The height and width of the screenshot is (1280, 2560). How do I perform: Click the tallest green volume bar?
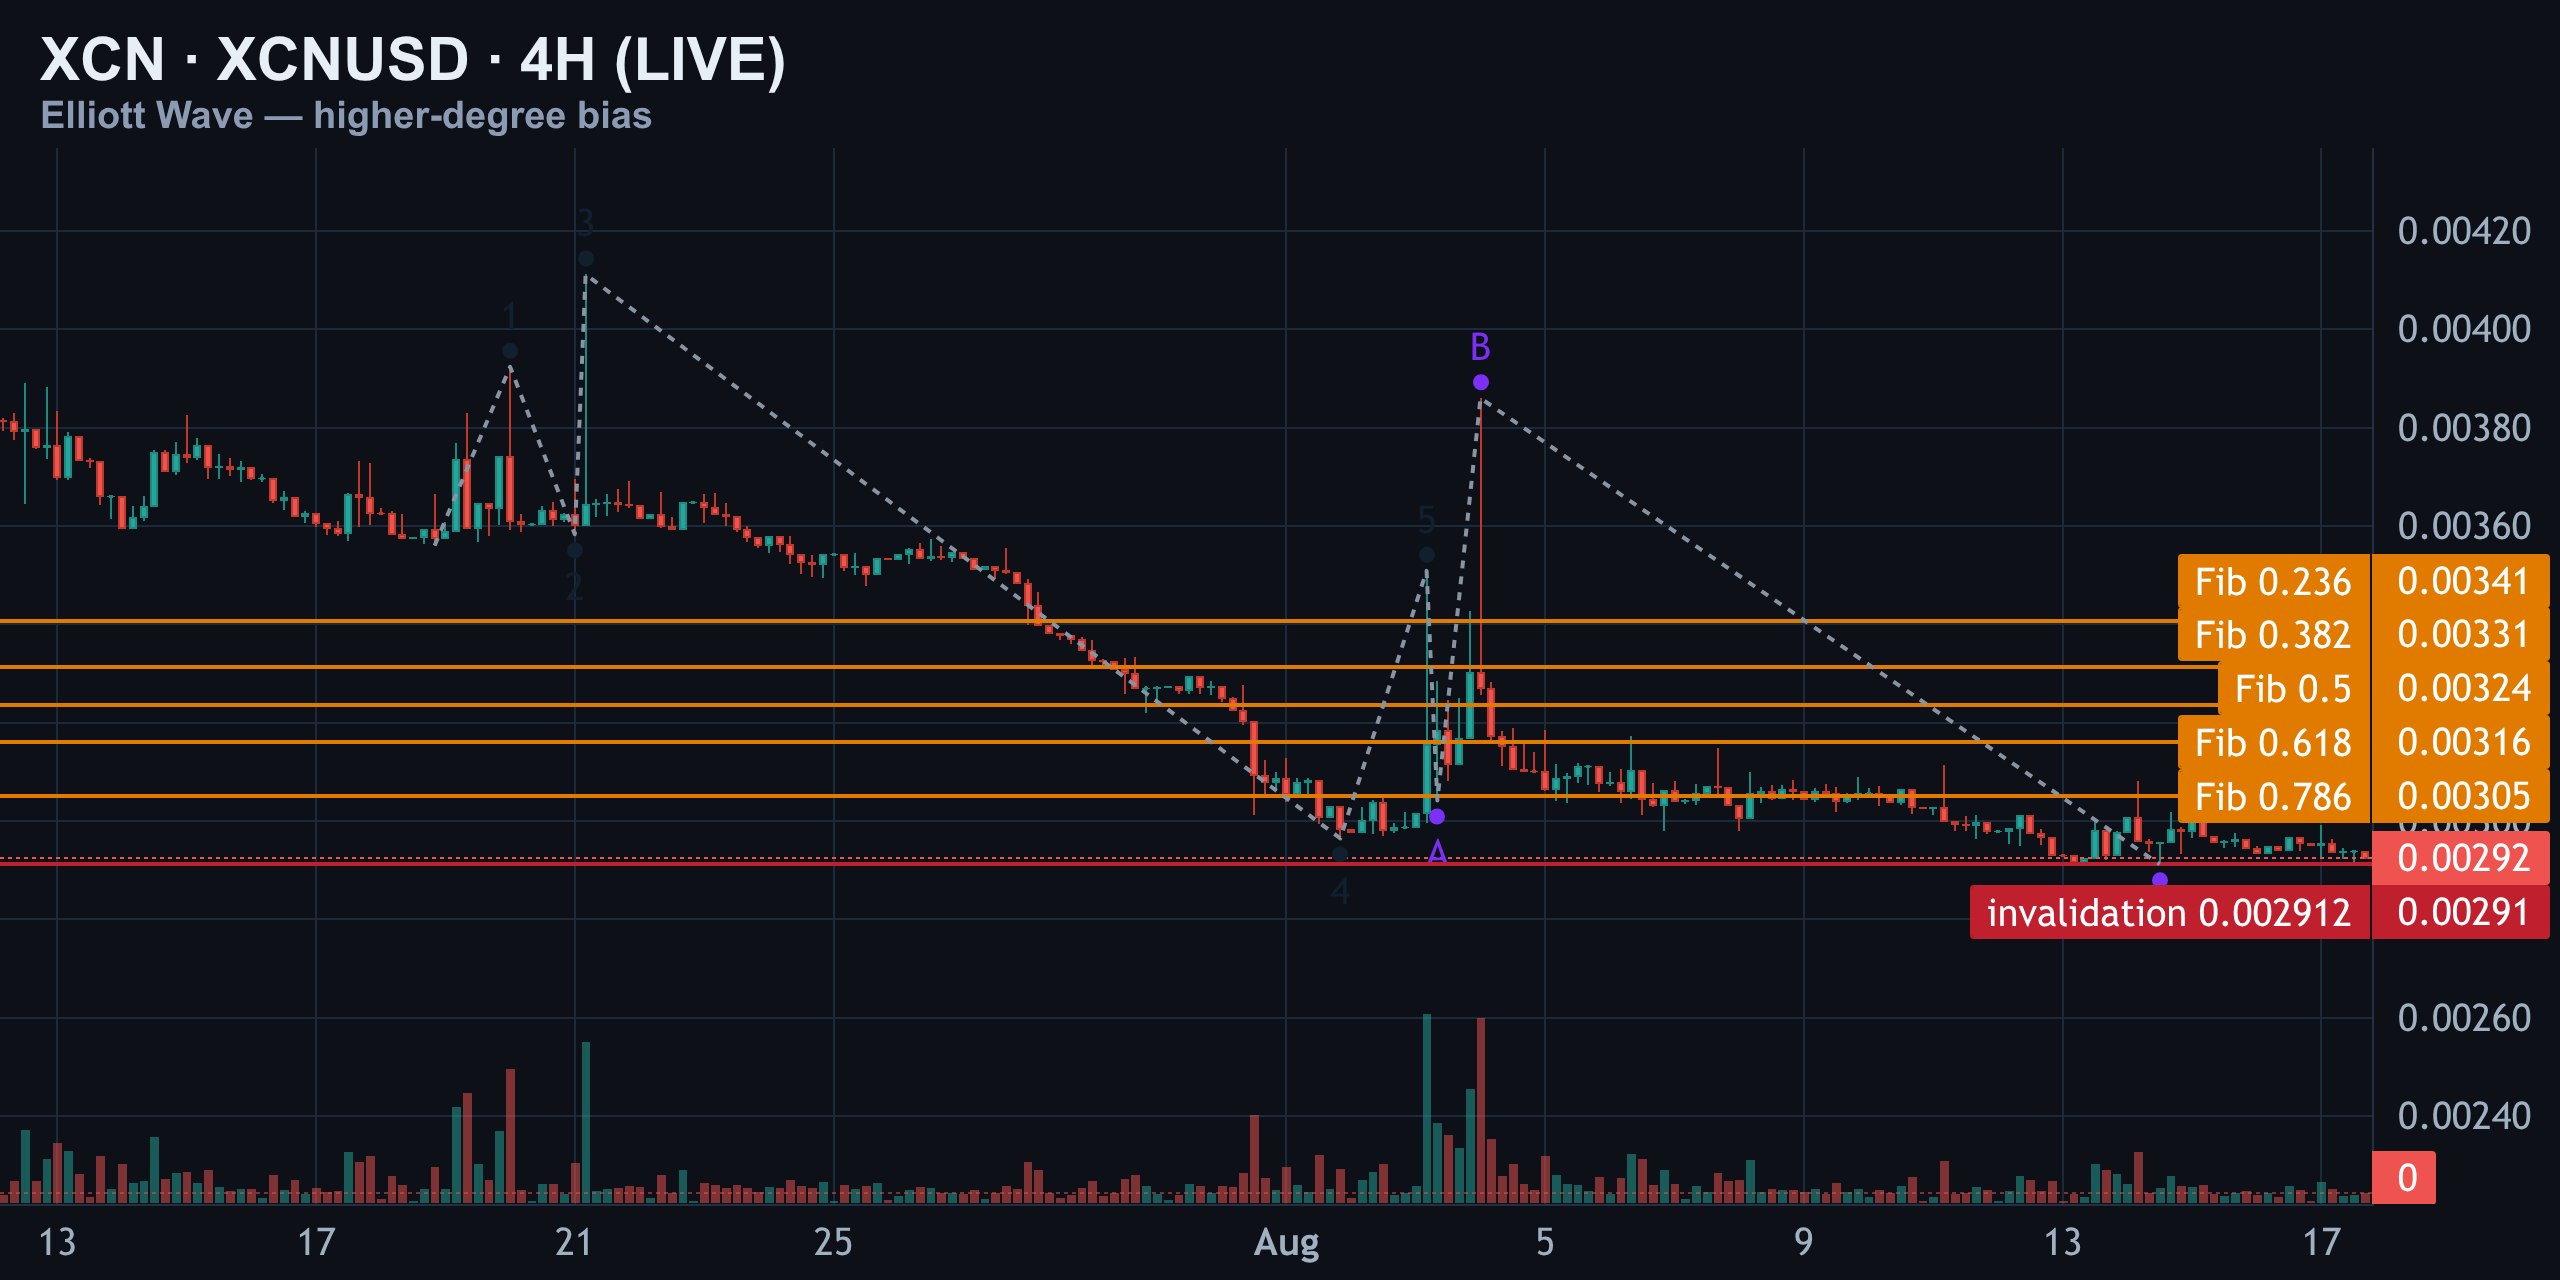coord(1427,1108)
